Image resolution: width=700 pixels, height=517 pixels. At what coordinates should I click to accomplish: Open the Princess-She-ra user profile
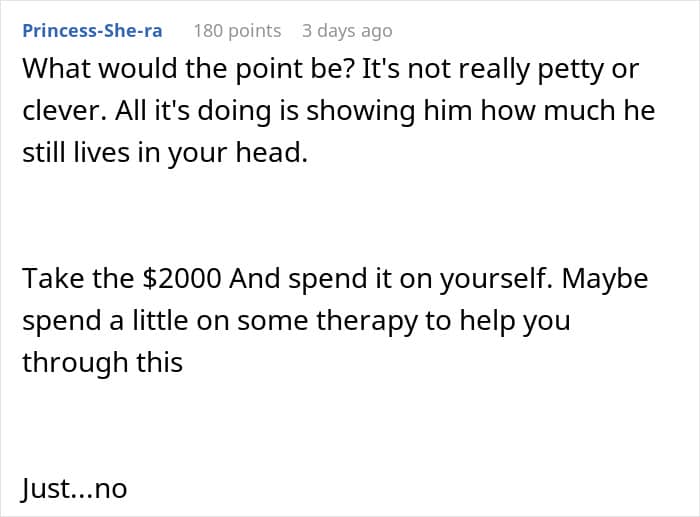[x=92, y=30]
